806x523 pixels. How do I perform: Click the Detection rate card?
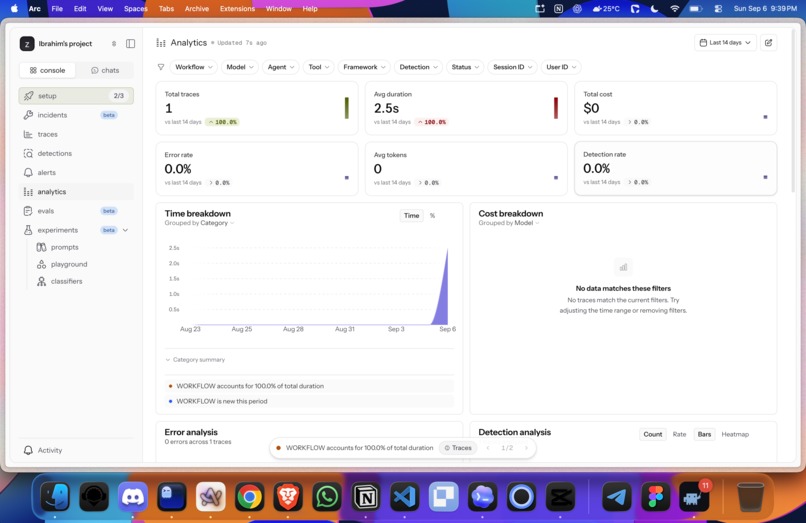[x=675, y=169]
